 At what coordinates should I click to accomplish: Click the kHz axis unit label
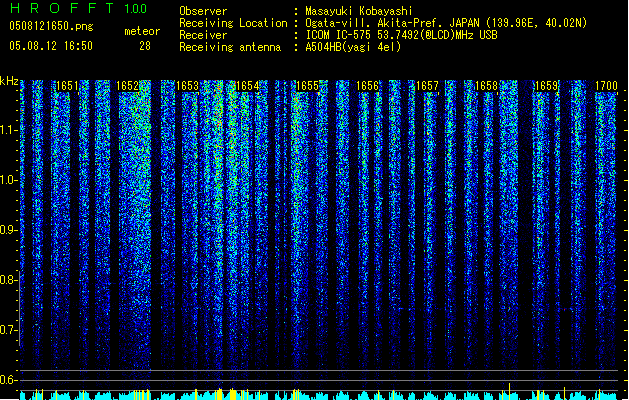point(9,81)
